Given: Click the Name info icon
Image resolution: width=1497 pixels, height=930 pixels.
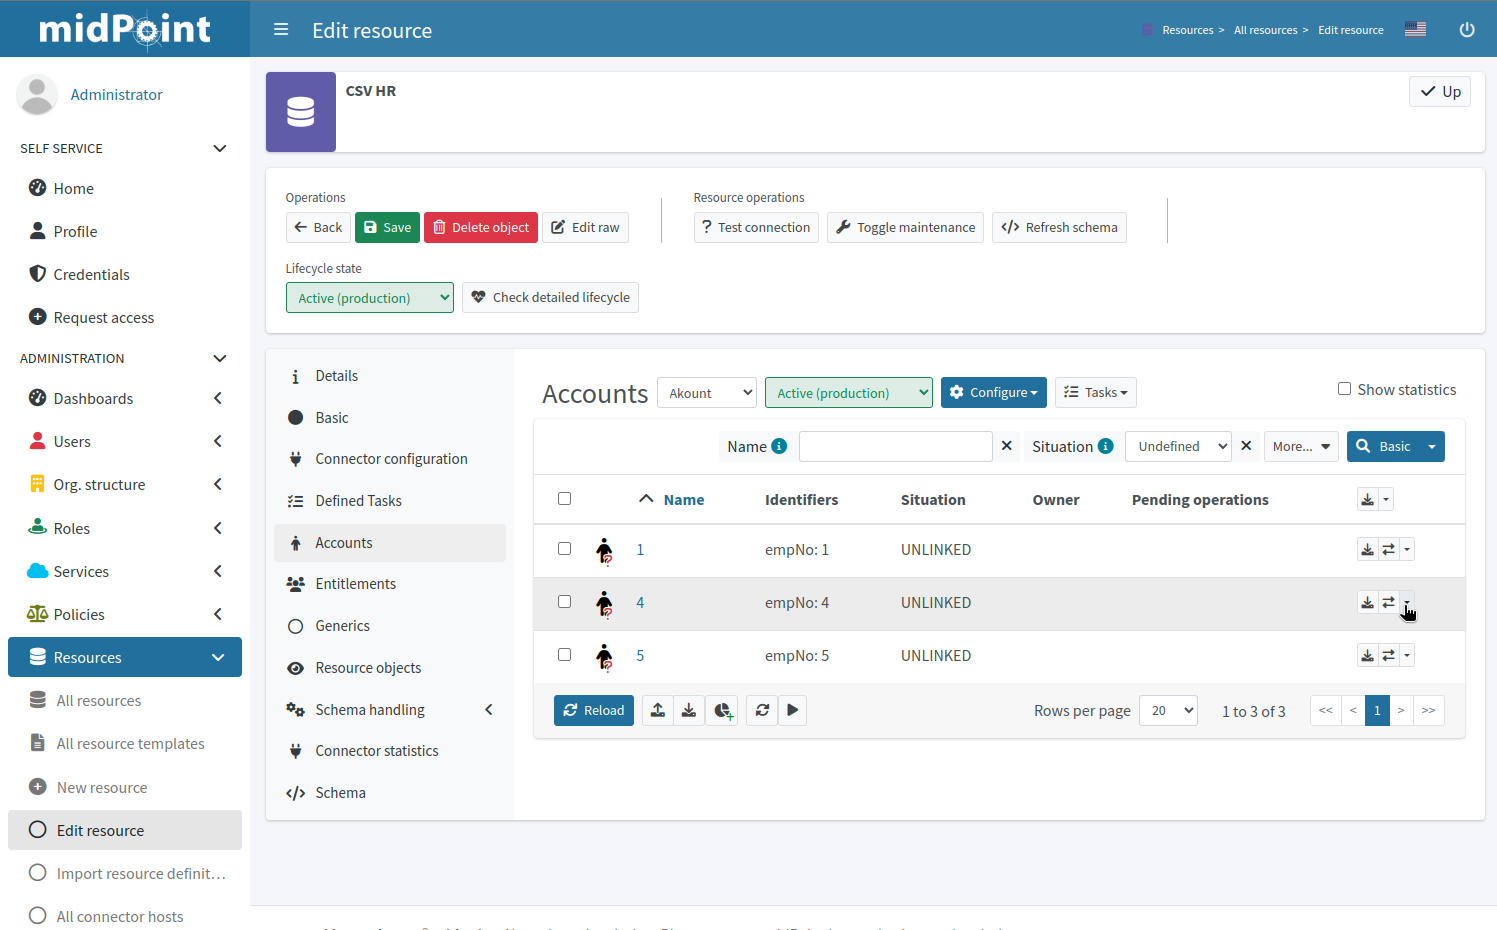Looking at the screenshot, I should tap(779, 446).
